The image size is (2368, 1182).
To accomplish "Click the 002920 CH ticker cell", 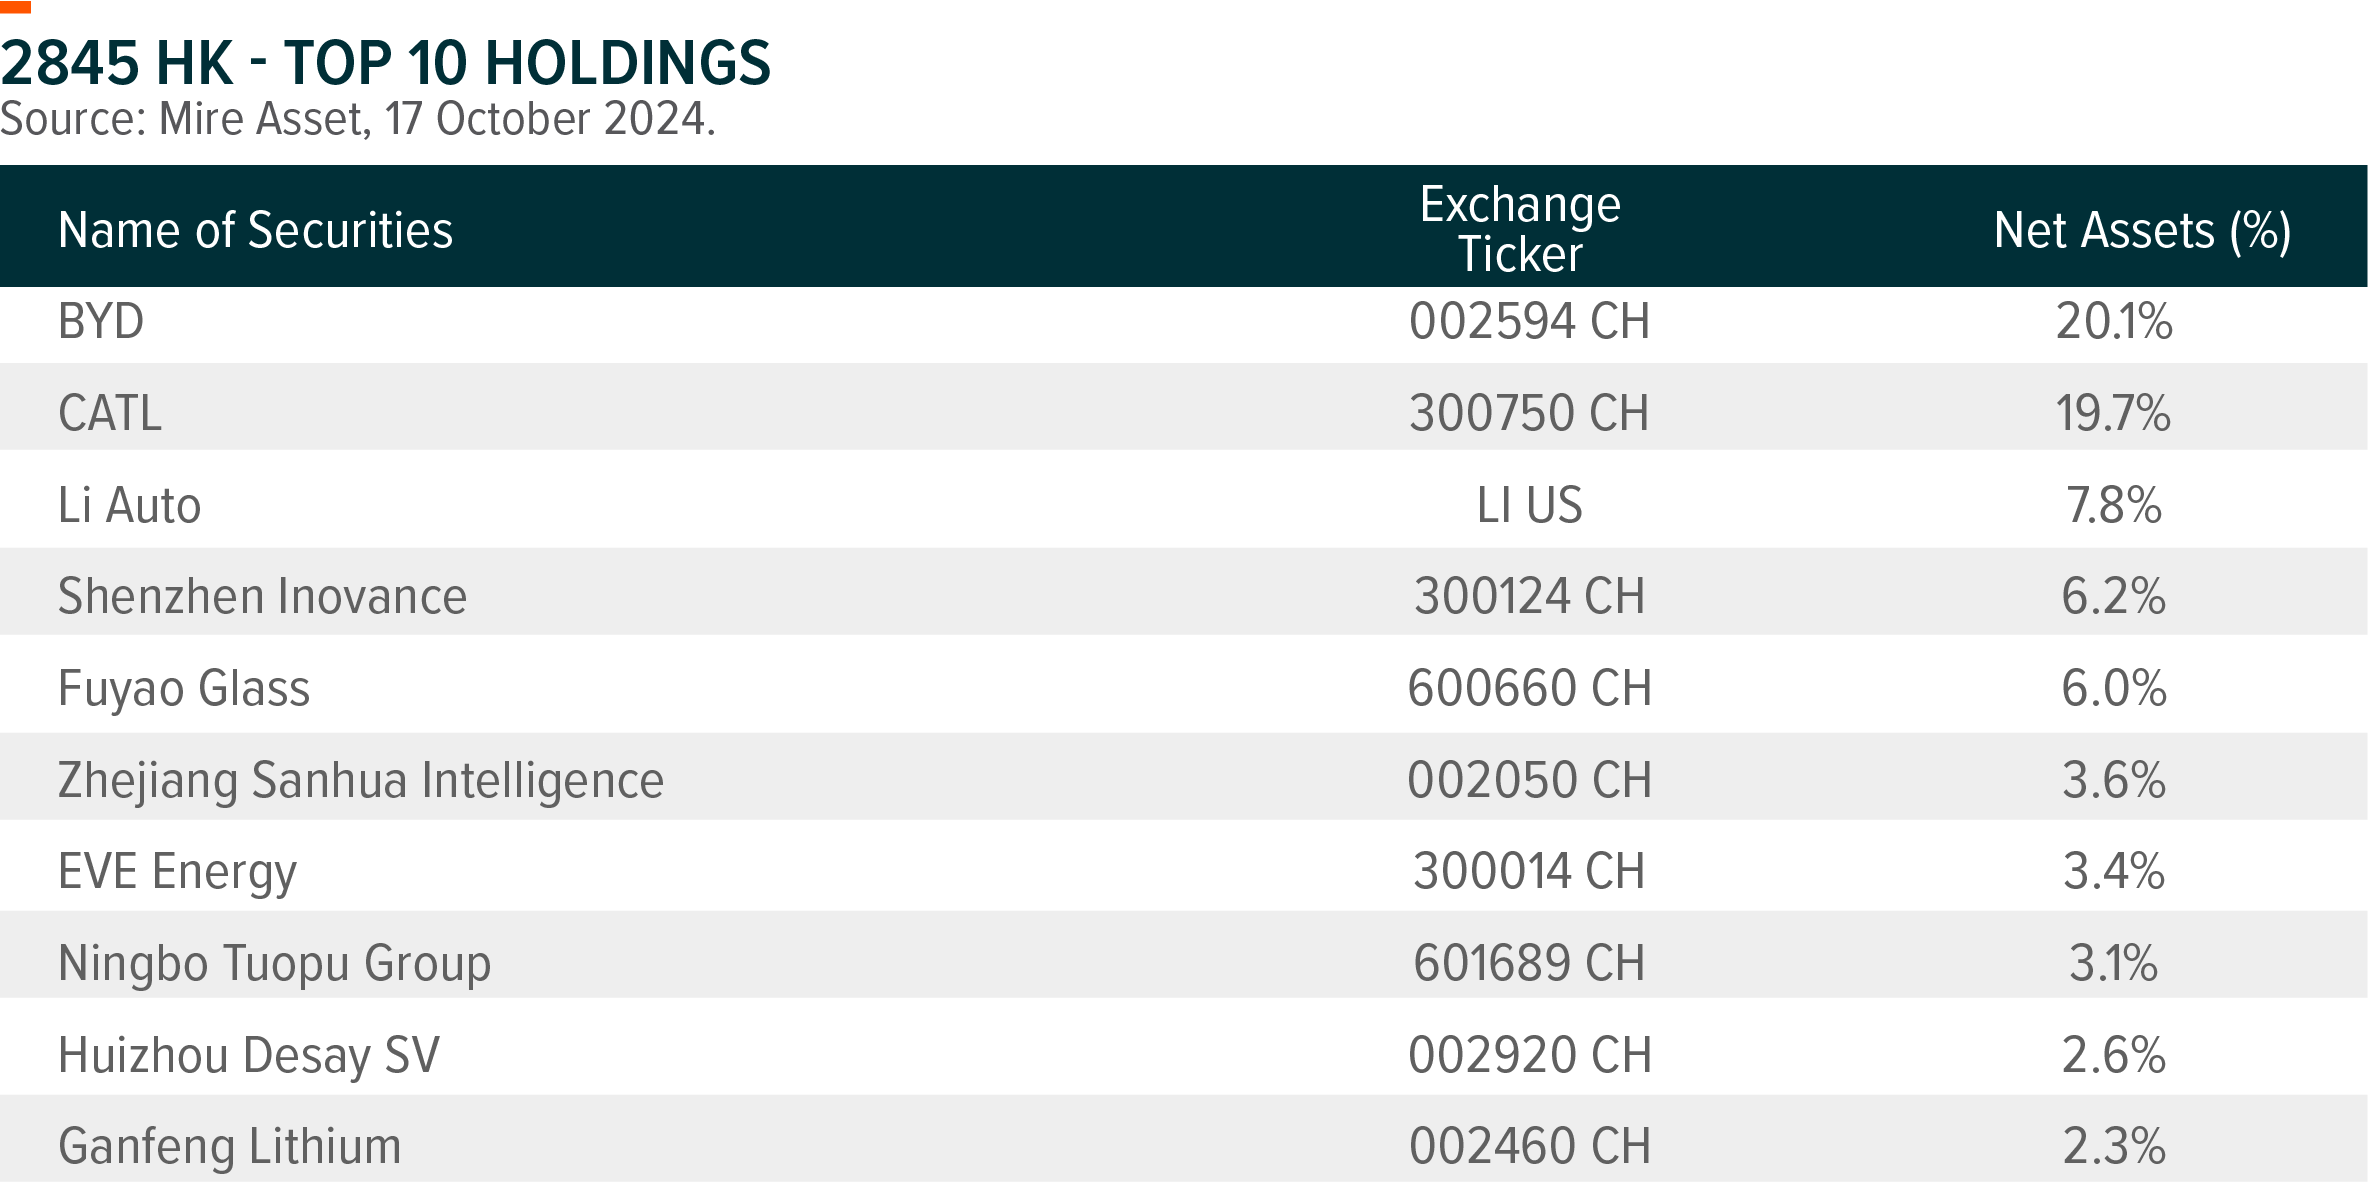I will click(x=1529, y=1055).
